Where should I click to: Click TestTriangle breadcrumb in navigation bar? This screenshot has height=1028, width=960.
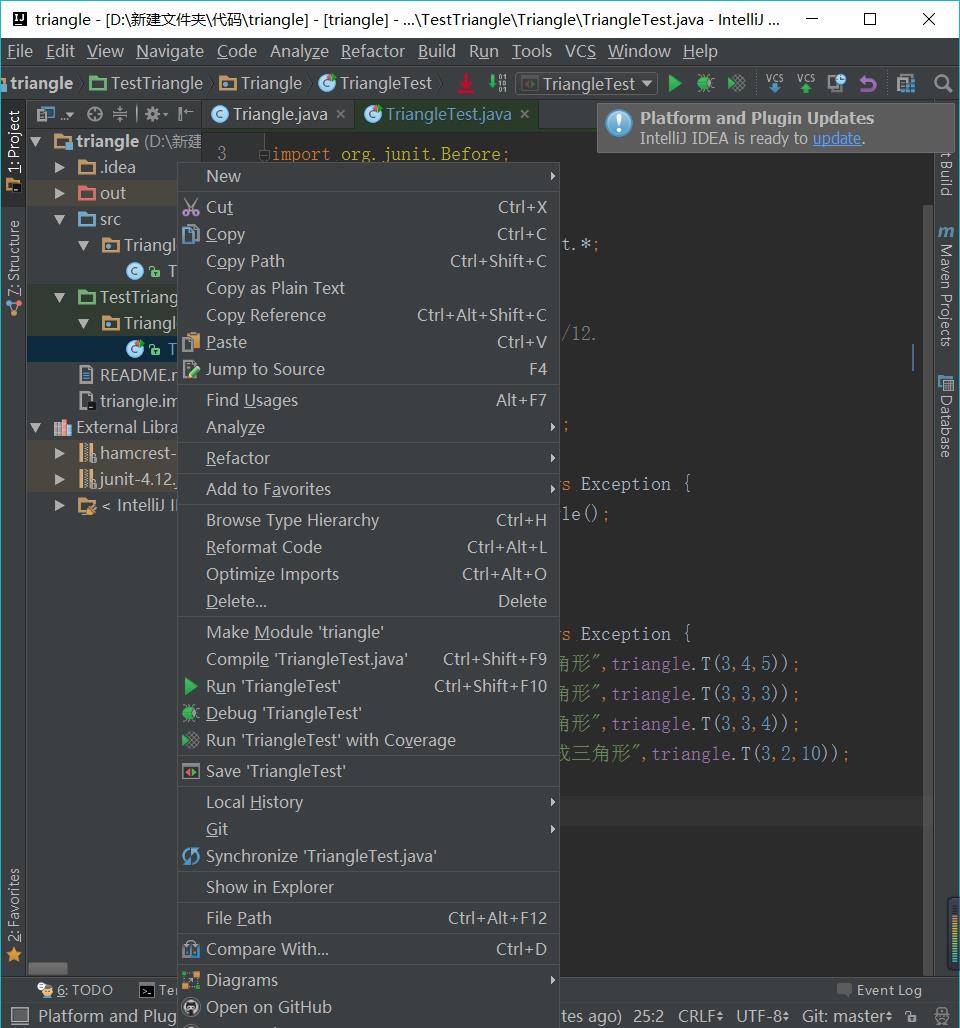[x=146, y=83]
